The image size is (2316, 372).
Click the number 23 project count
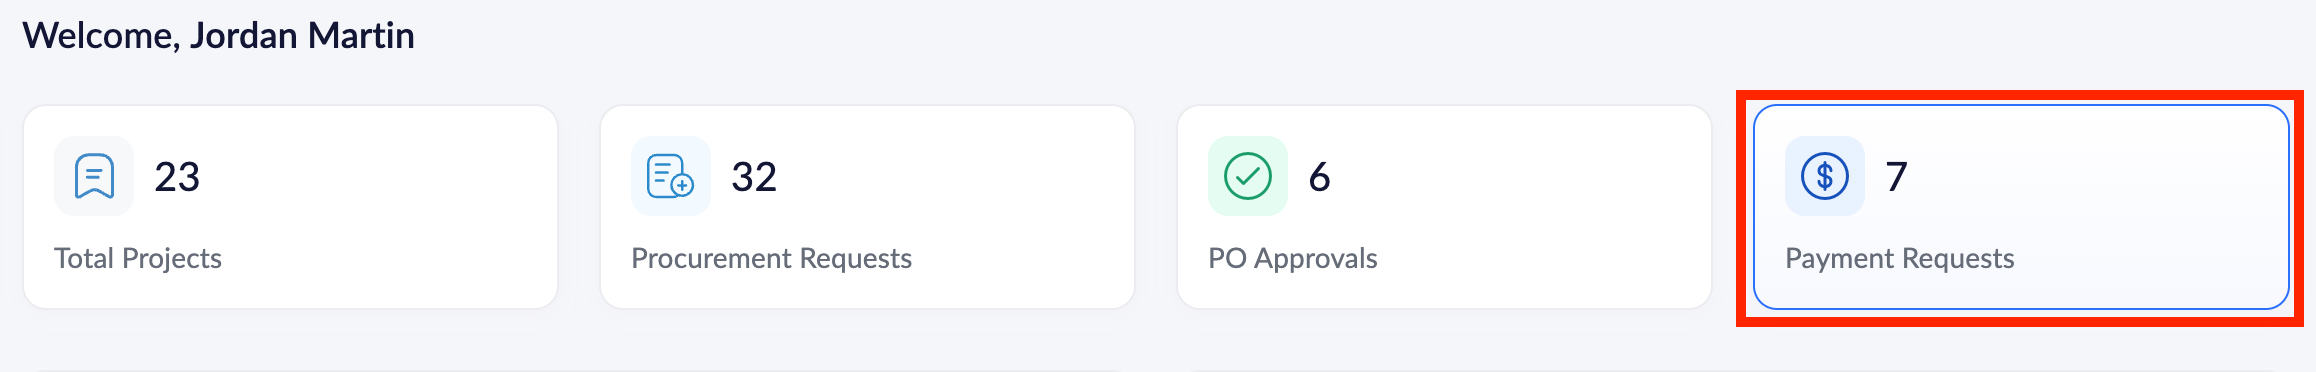177,177
